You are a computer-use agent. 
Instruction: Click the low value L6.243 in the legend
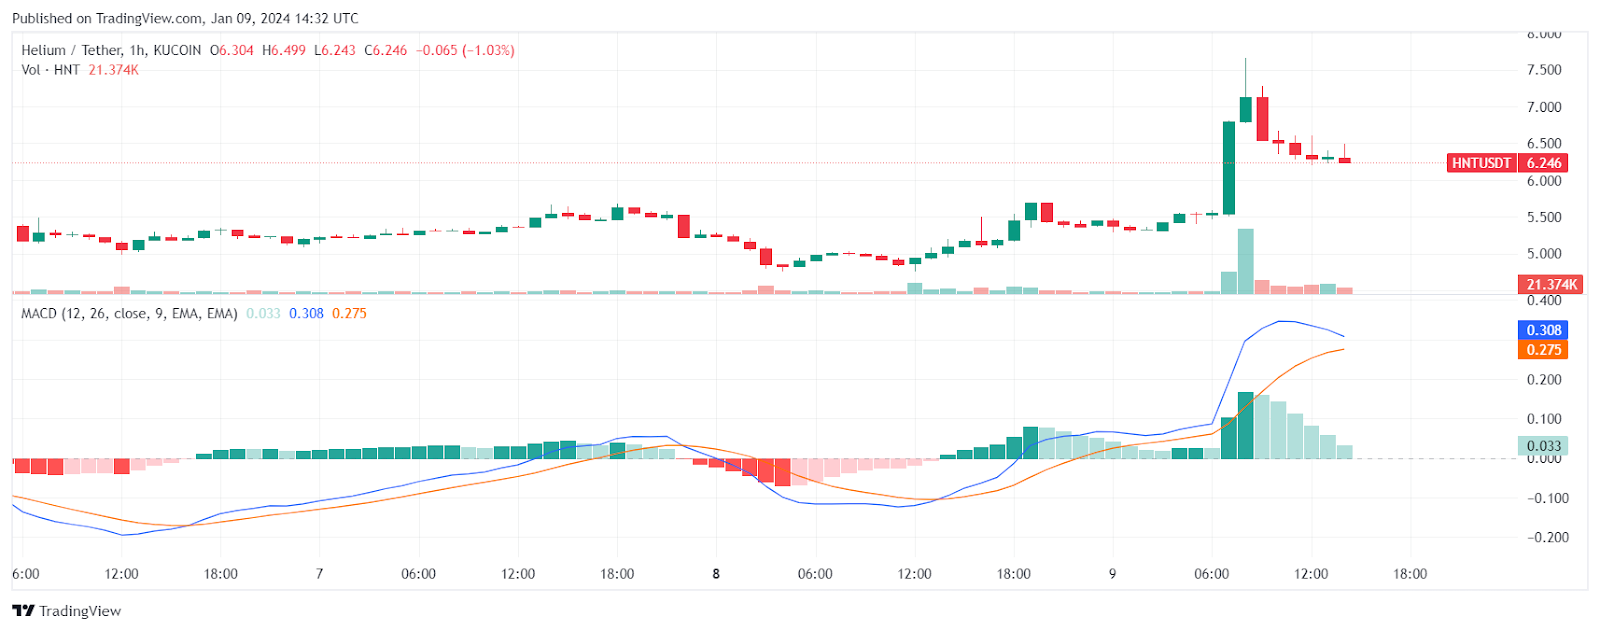pyautogui.click(x=335, y=50)
